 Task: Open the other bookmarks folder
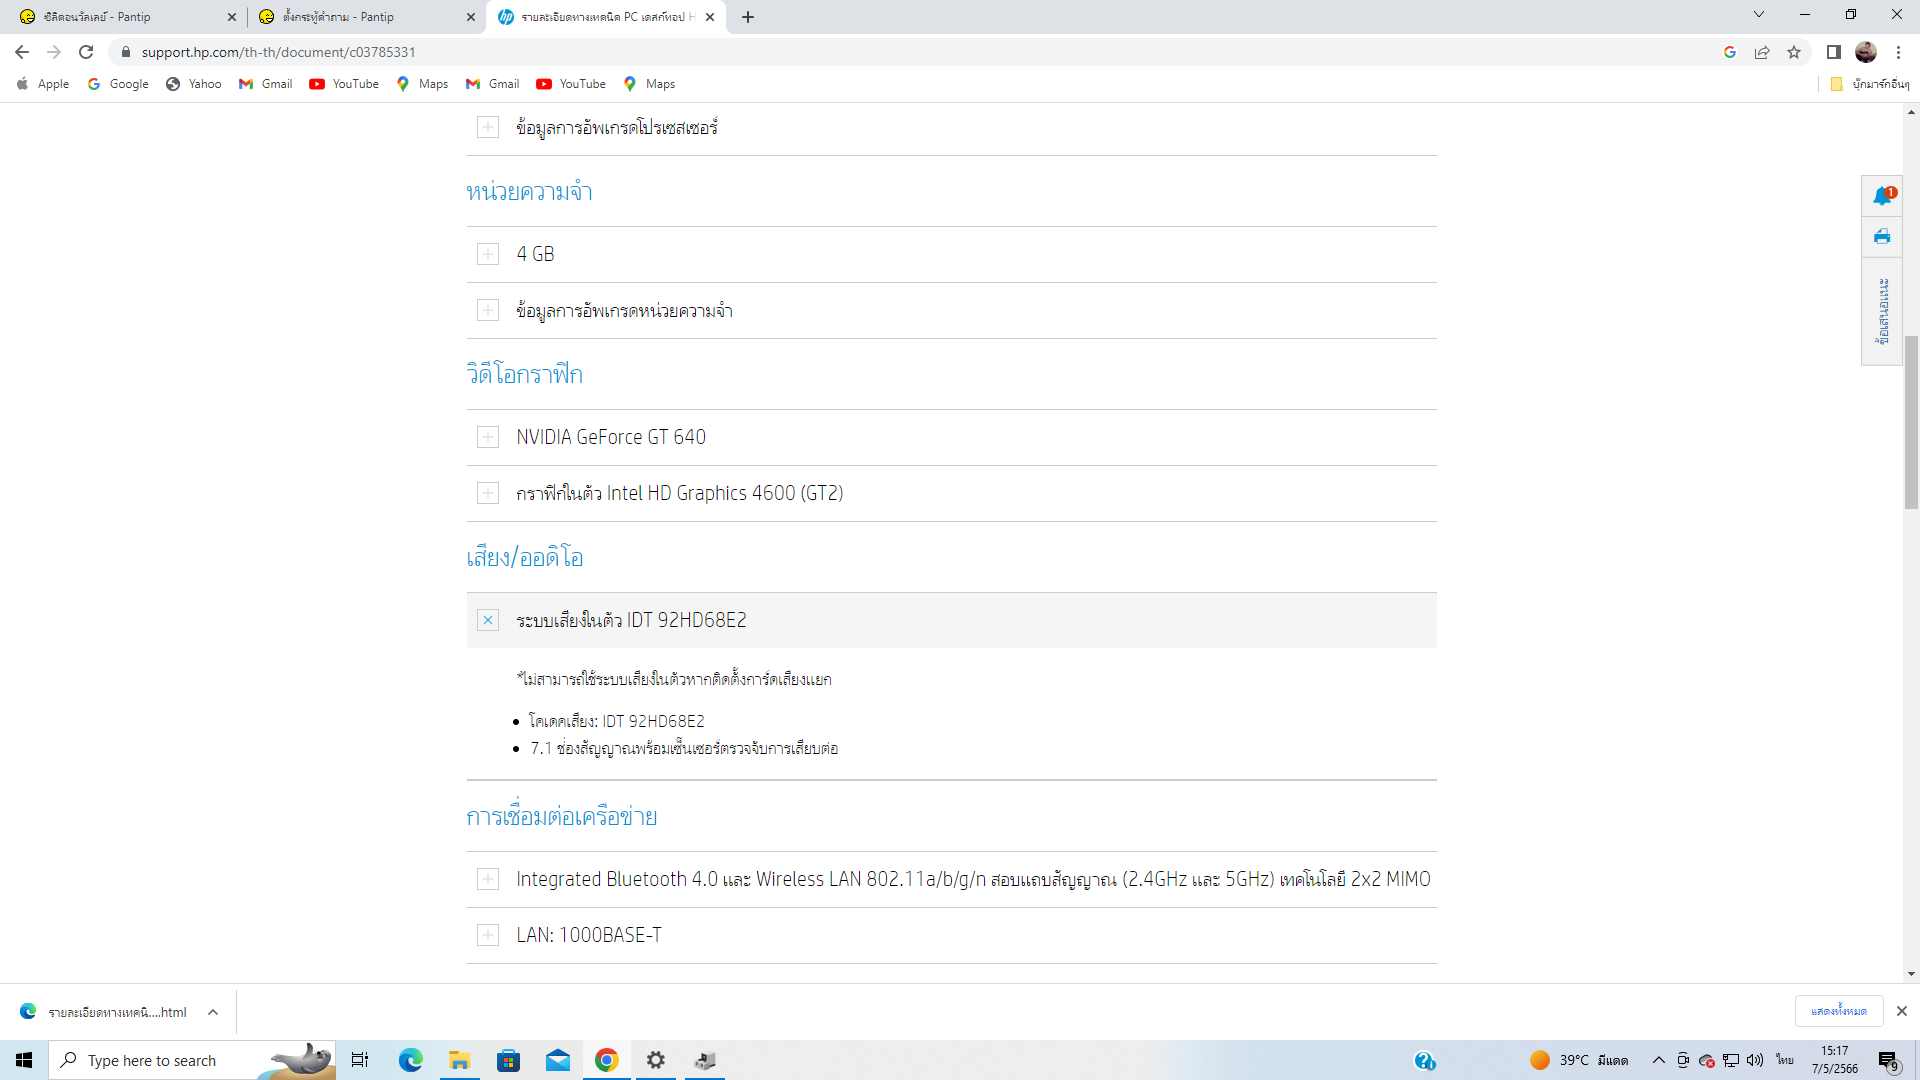(x=1869, y=84)
